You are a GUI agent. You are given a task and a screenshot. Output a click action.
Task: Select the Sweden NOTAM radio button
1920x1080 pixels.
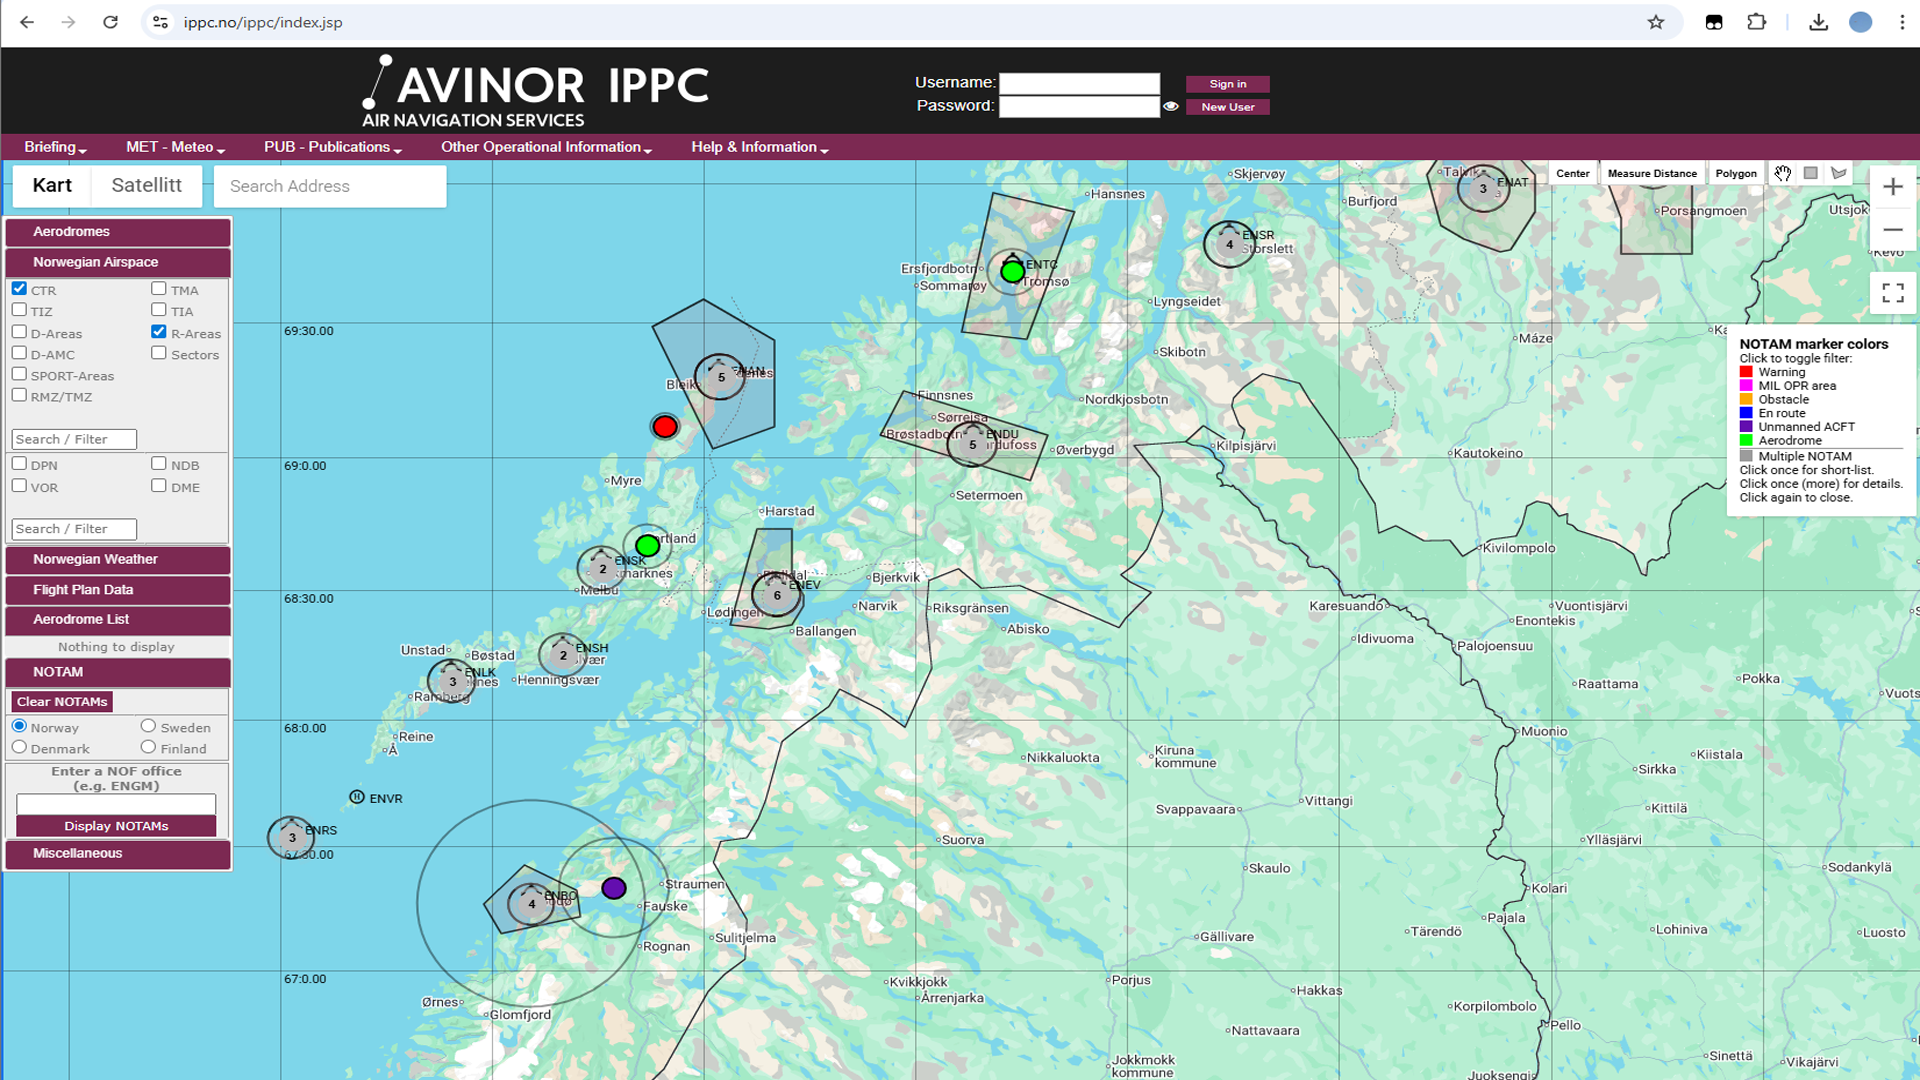pos(148,726)
